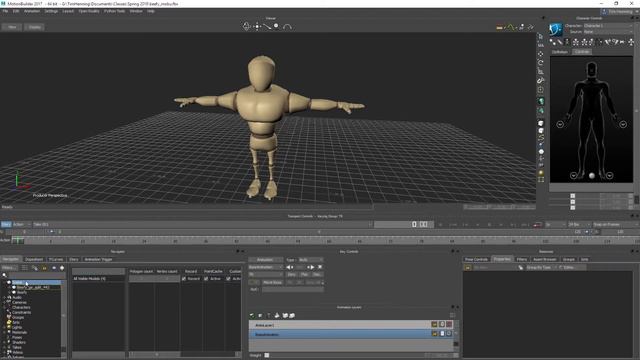
Task: Toggle the Record checkbox in models table
Action: coord(184,279)
